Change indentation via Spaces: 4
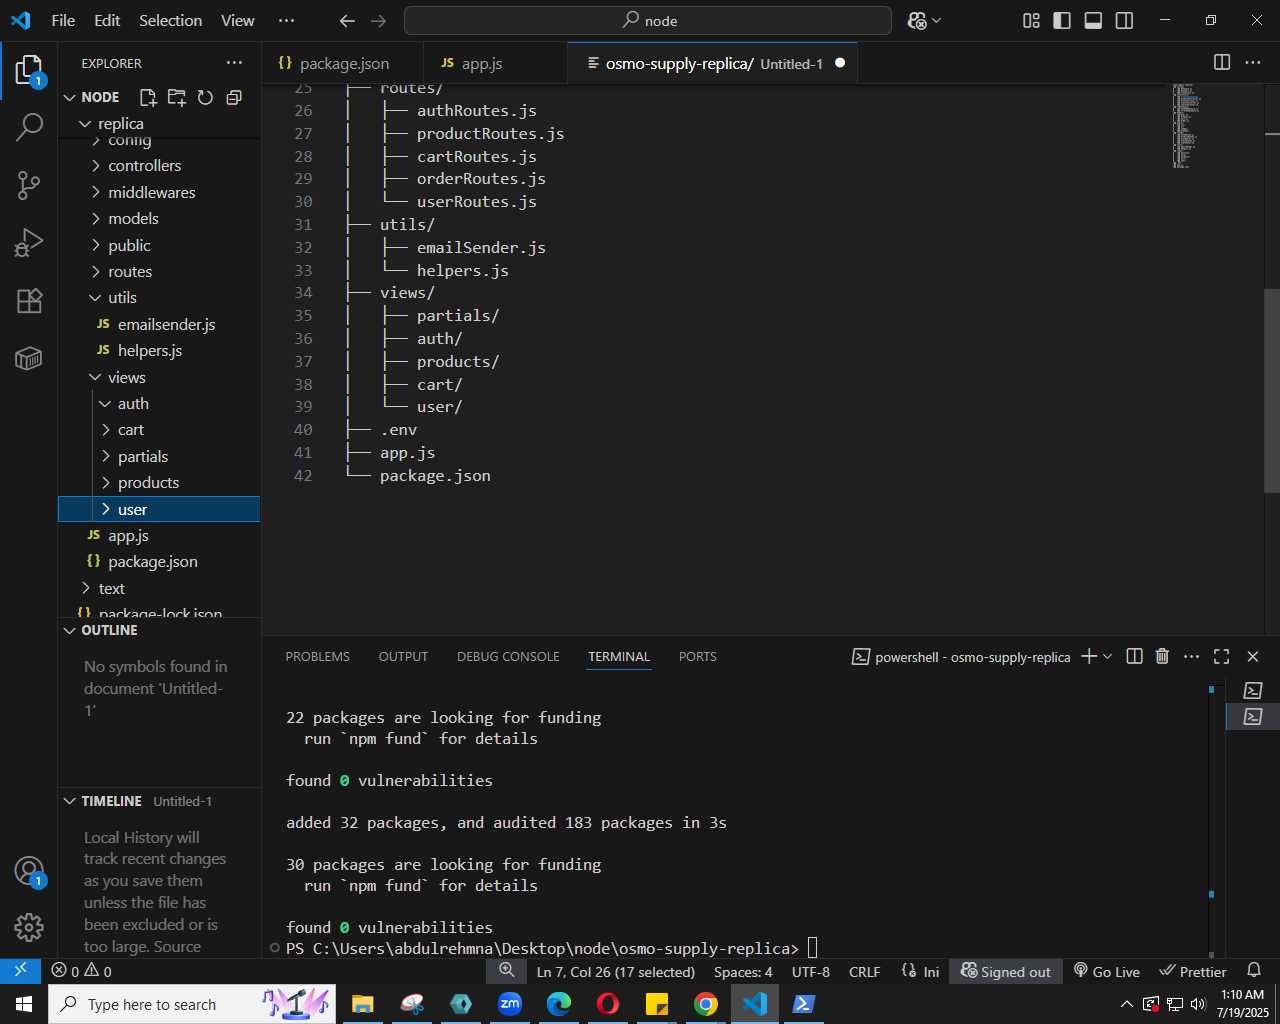This screenshot has height=1024, width=1280. coord(743,971)
